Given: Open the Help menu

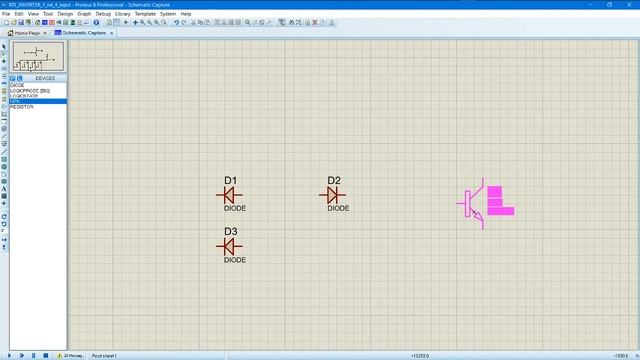Looking at the screenshot, I should pyautogui.click(x=186, y=14).
